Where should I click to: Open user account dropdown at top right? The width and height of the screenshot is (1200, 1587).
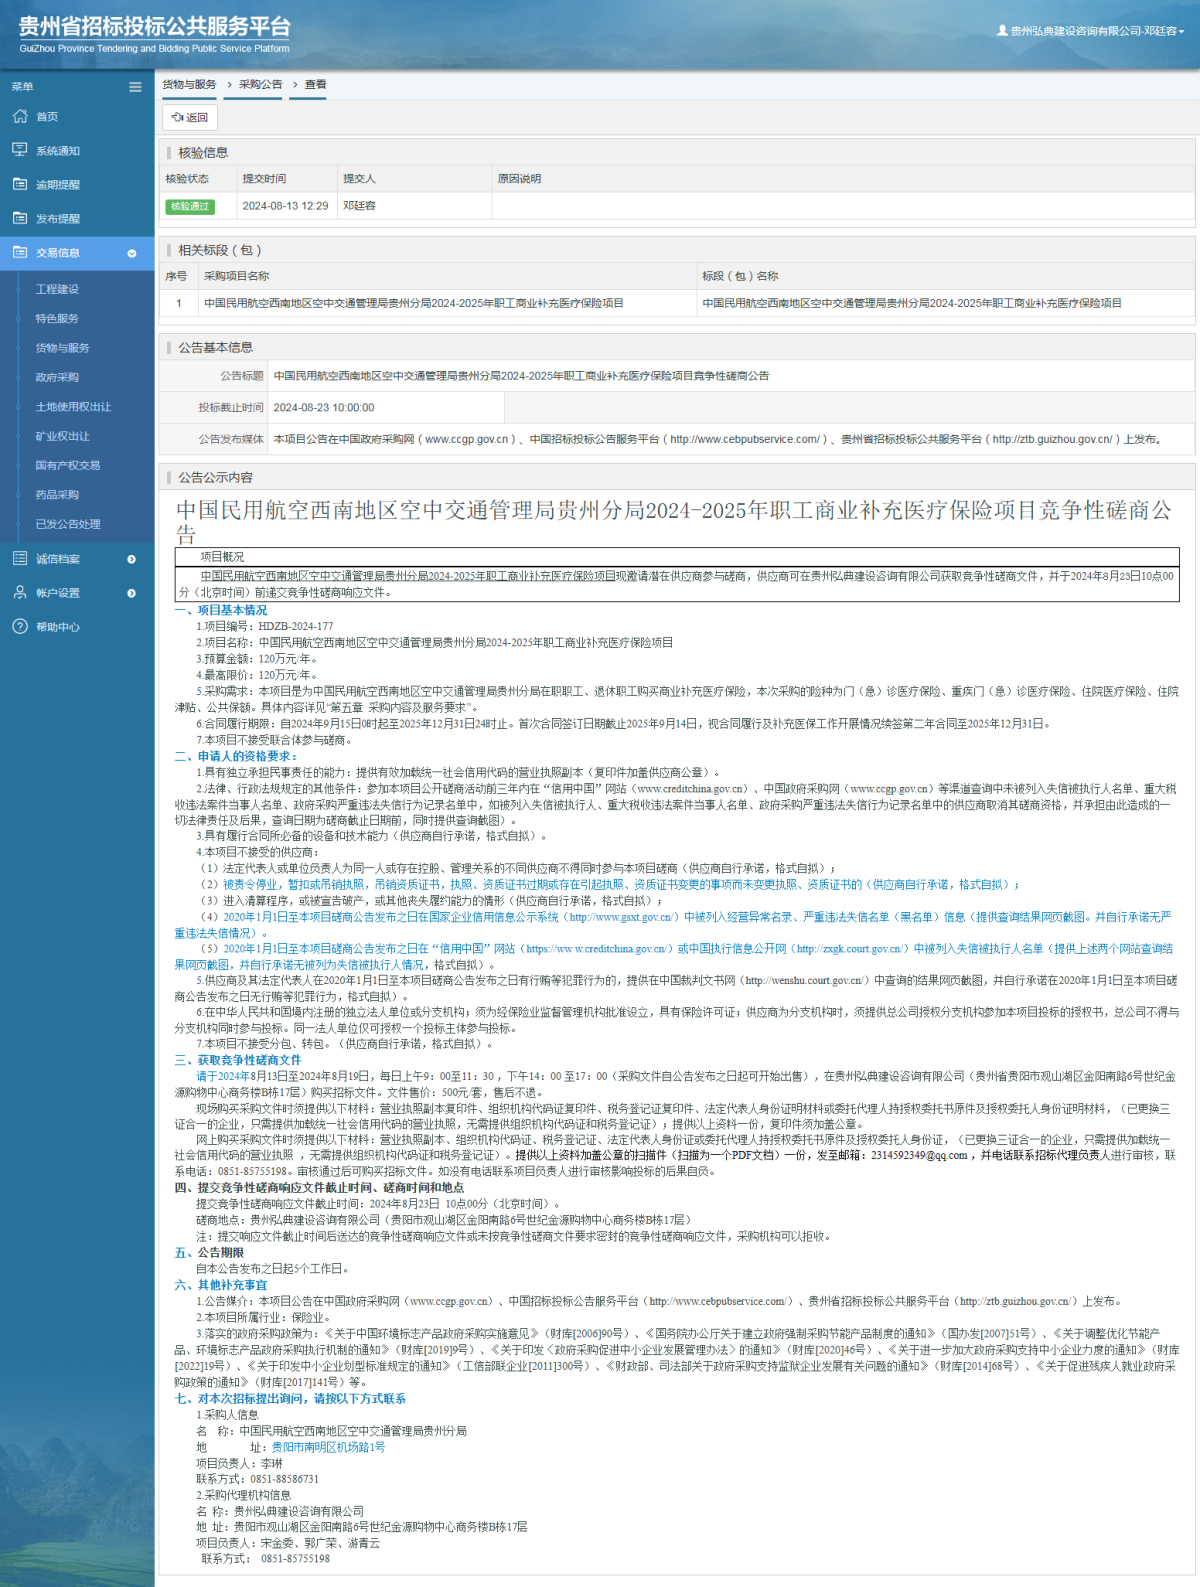1091,31
